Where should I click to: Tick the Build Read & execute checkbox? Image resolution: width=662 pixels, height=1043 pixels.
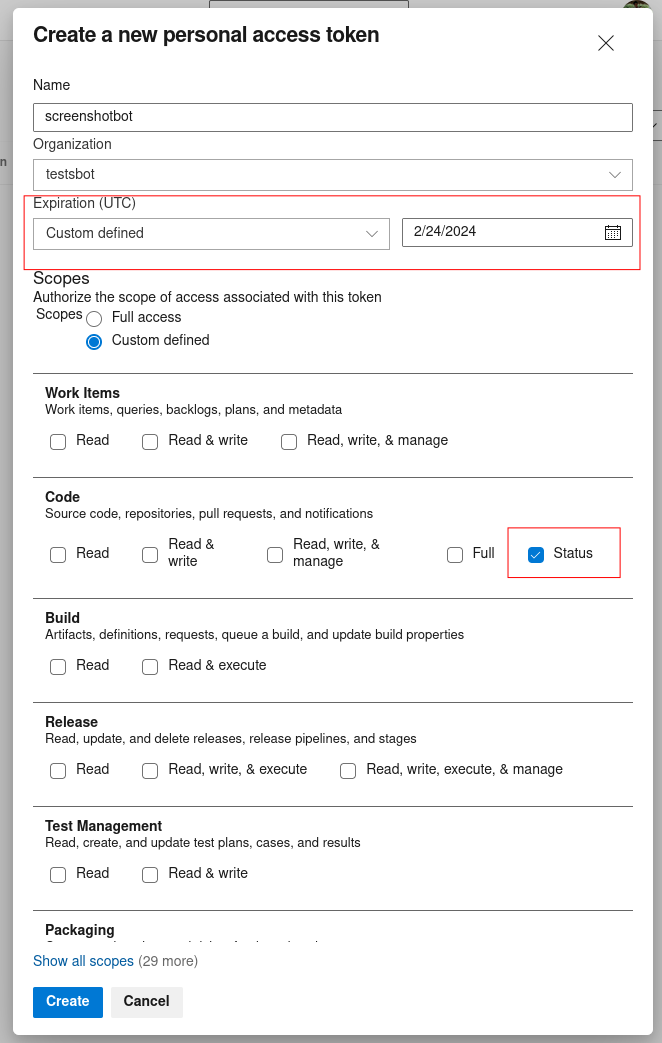point(150,666)
